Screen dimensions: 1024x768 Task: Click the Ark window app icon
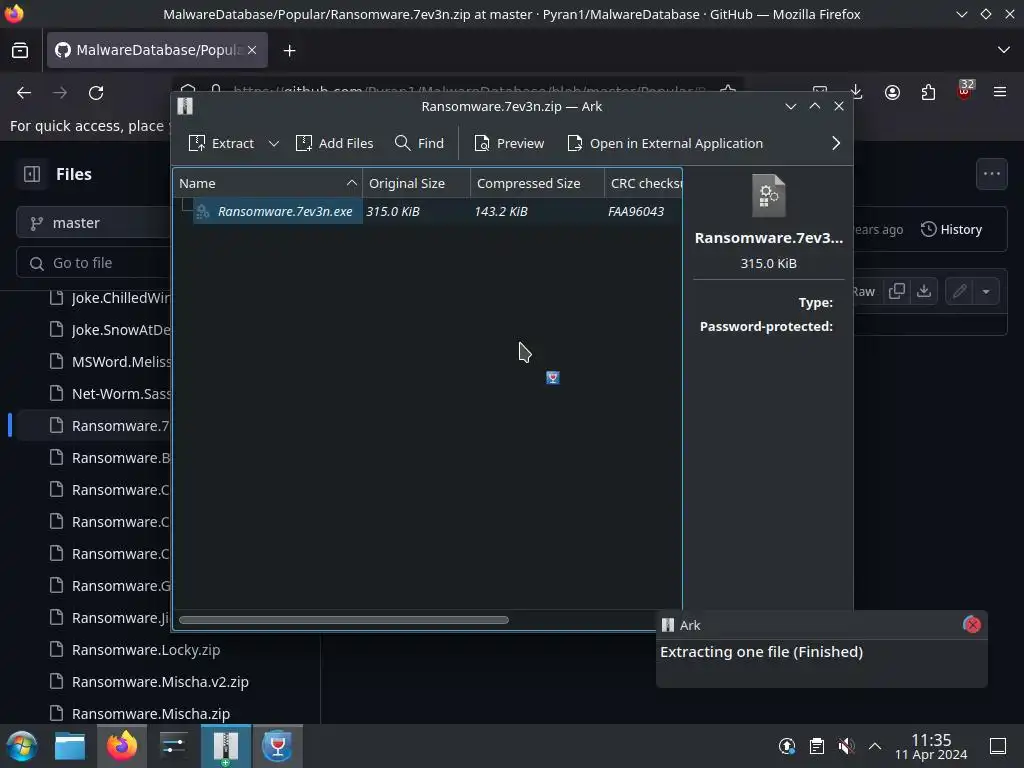point(185,106)
